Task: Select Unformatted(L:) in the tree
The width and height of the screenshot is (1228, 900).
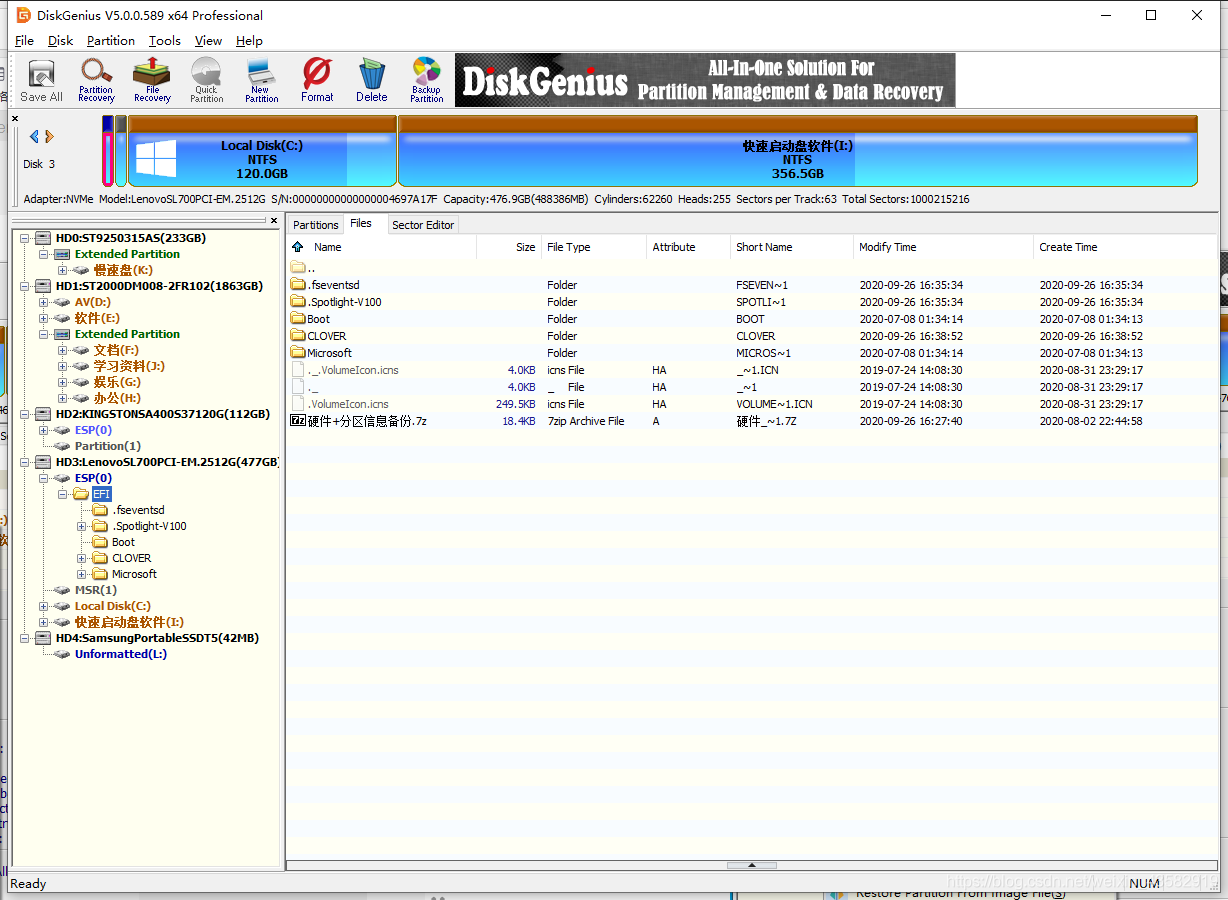Action: coord(121,654)
